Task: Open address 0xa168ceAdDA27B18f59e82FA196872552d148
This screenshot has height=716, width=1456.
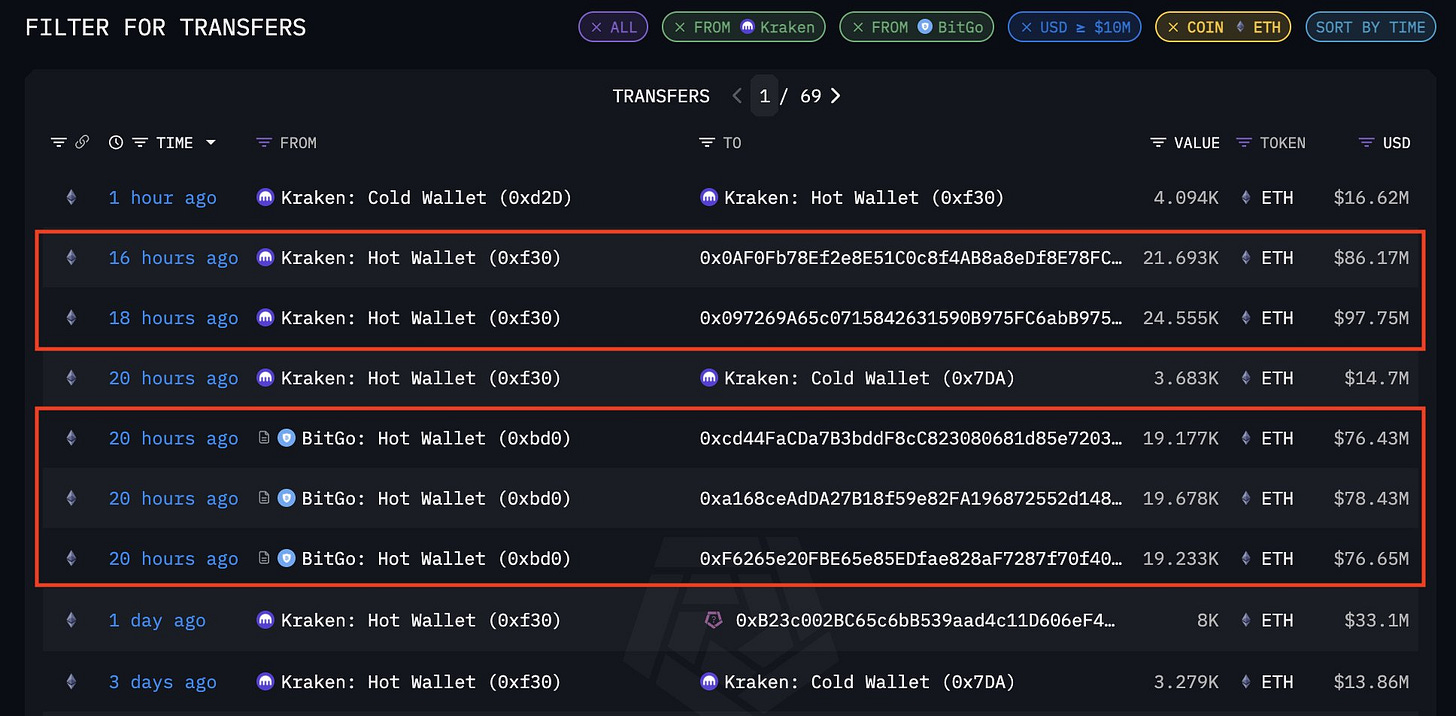Action: [x=910, y=498]
